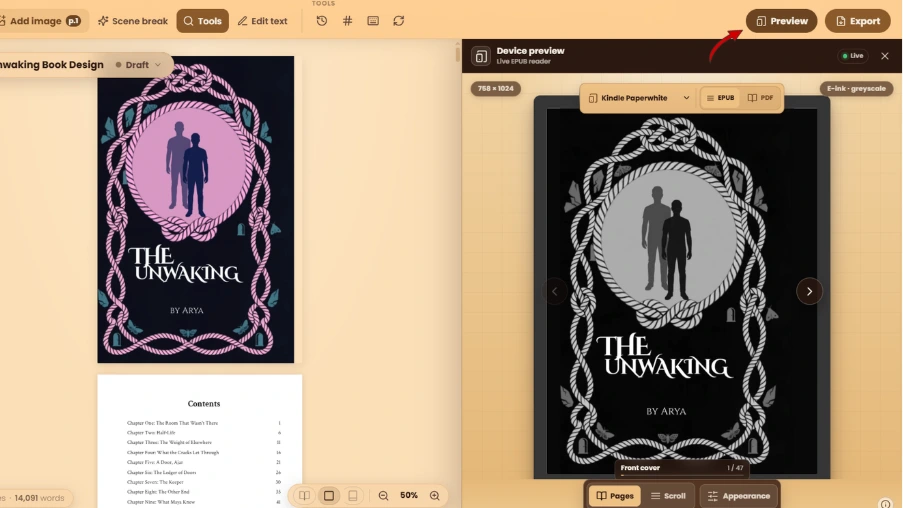The height and width of the screenshot is (508, 903).
Task: Open the Preview panel button
Action: pos(781,21)
